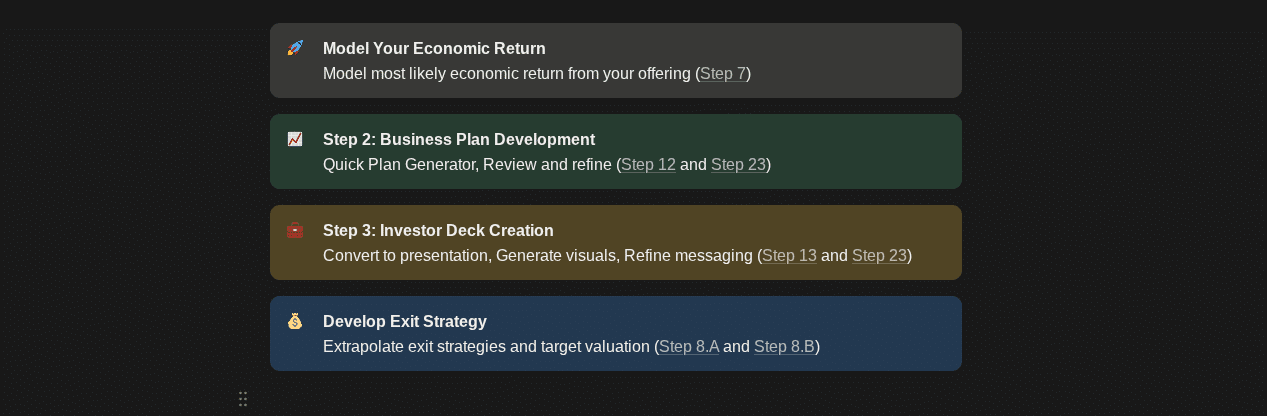1267x416 pixels.
Task: Click the six-dot drag handle below the callouts
Action: pyautogui.click(x=243, y=399)
